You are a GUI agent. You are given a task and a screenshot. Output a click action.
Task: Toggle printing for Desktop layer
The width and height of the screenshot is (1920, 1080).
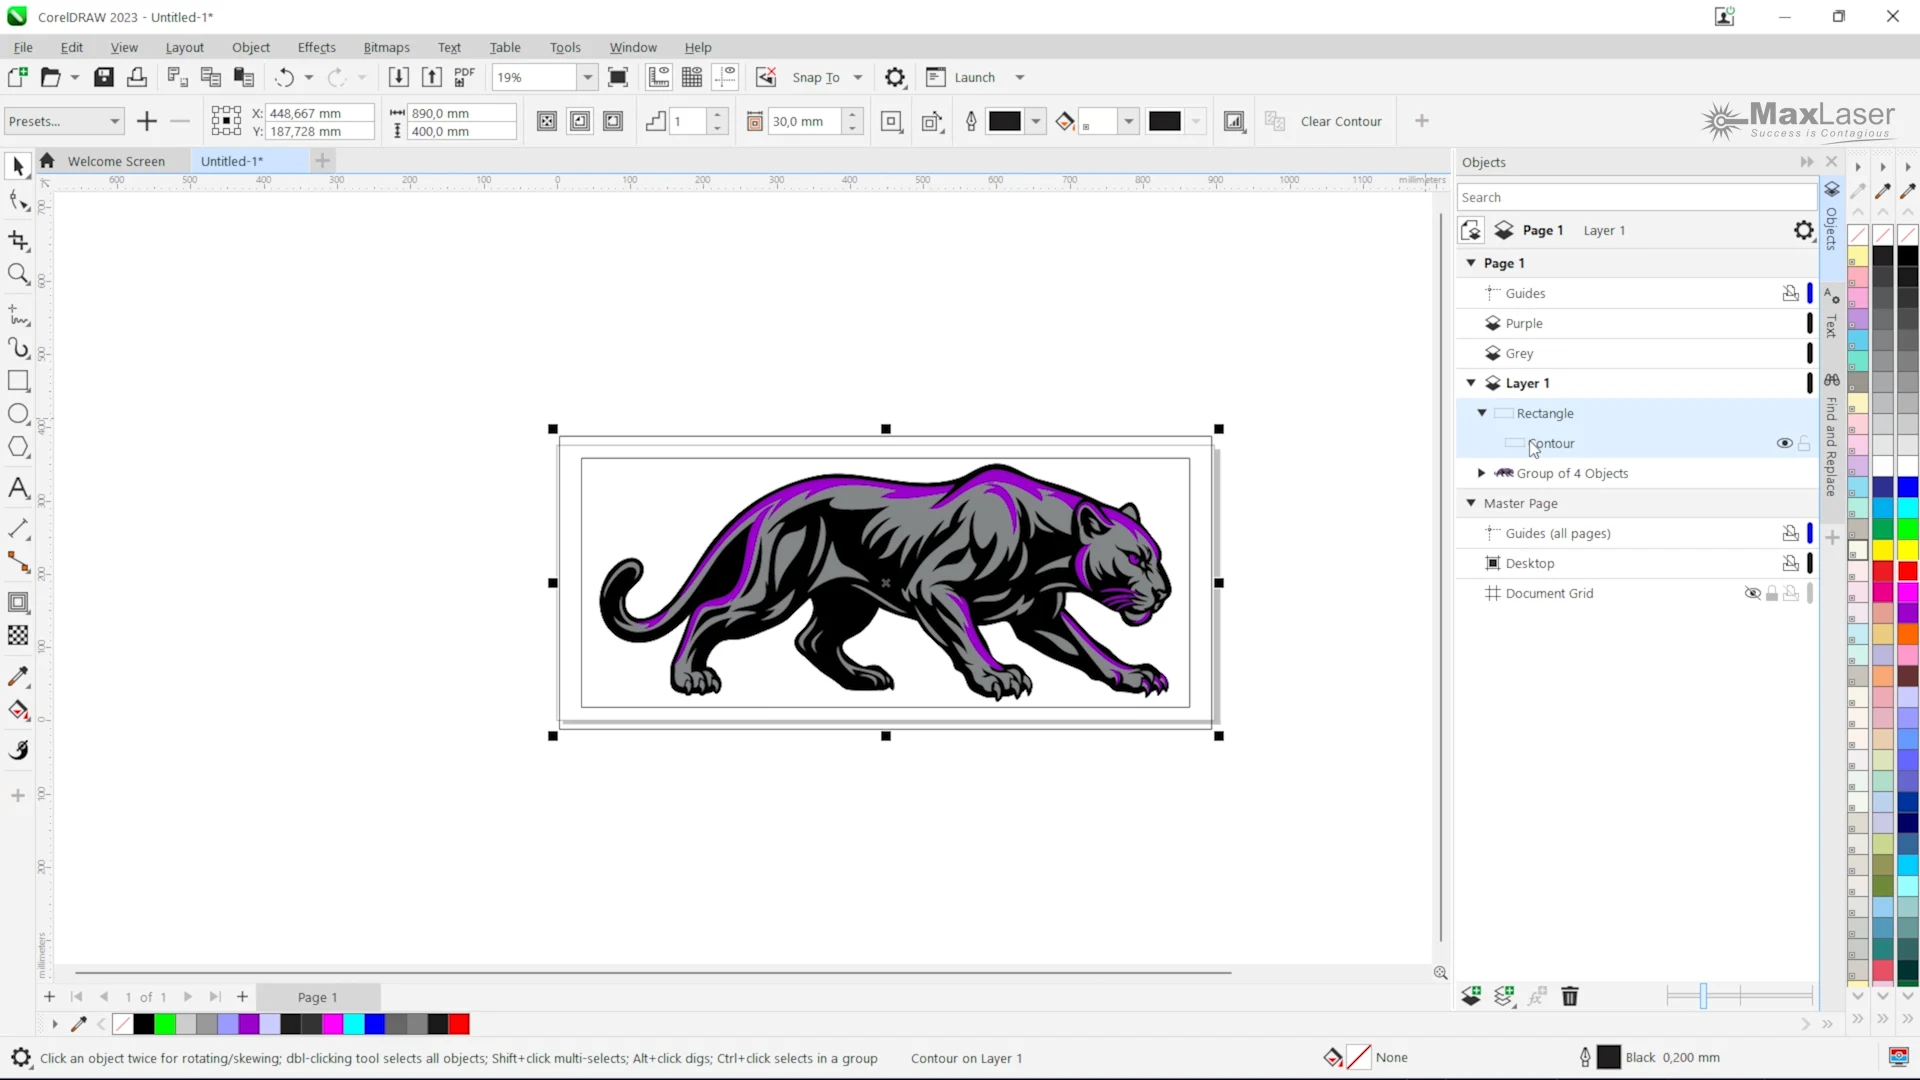pos(1790,563)
